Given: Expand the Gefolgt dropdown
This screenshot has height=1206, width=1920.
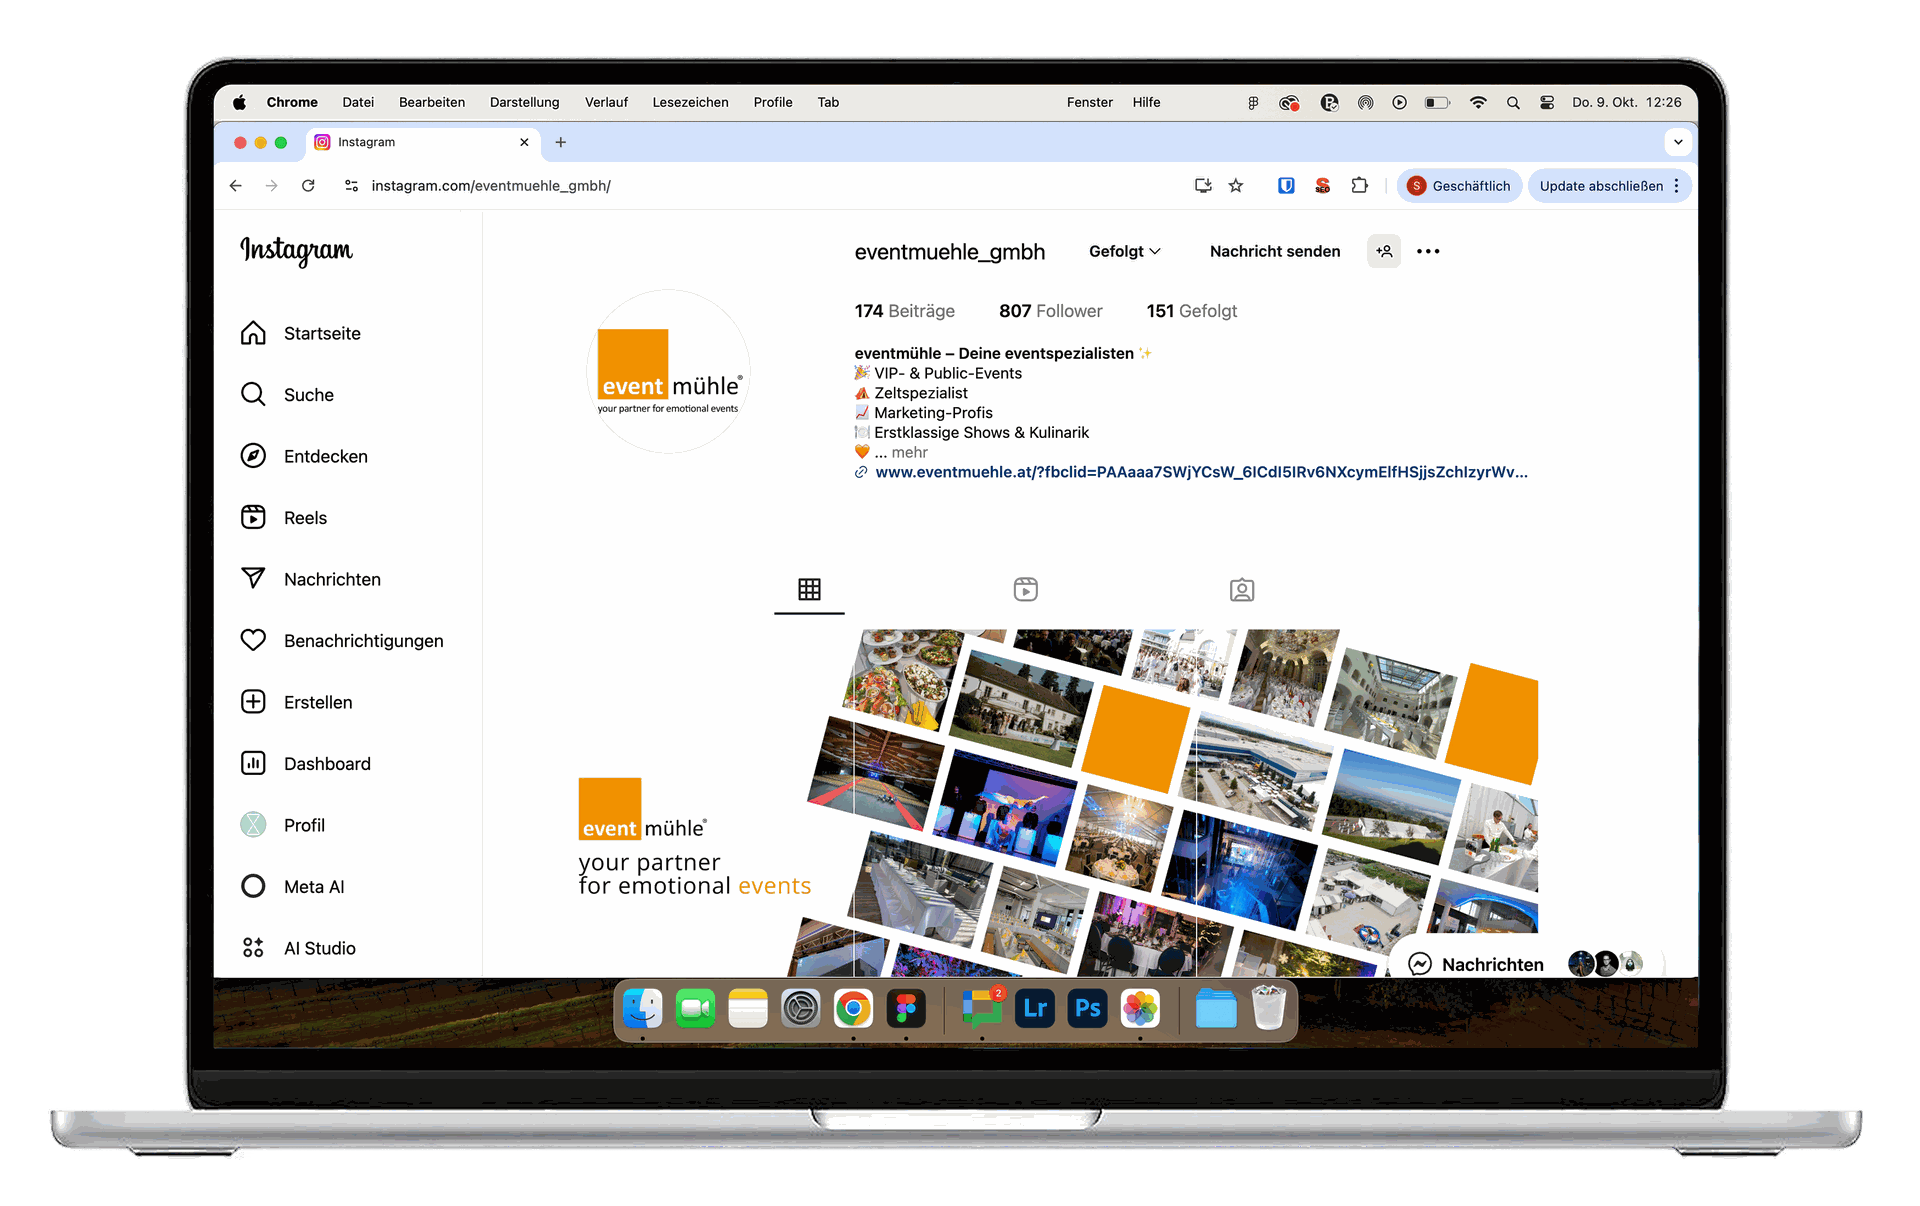Looking at the screenshot, I should 1124,251.
